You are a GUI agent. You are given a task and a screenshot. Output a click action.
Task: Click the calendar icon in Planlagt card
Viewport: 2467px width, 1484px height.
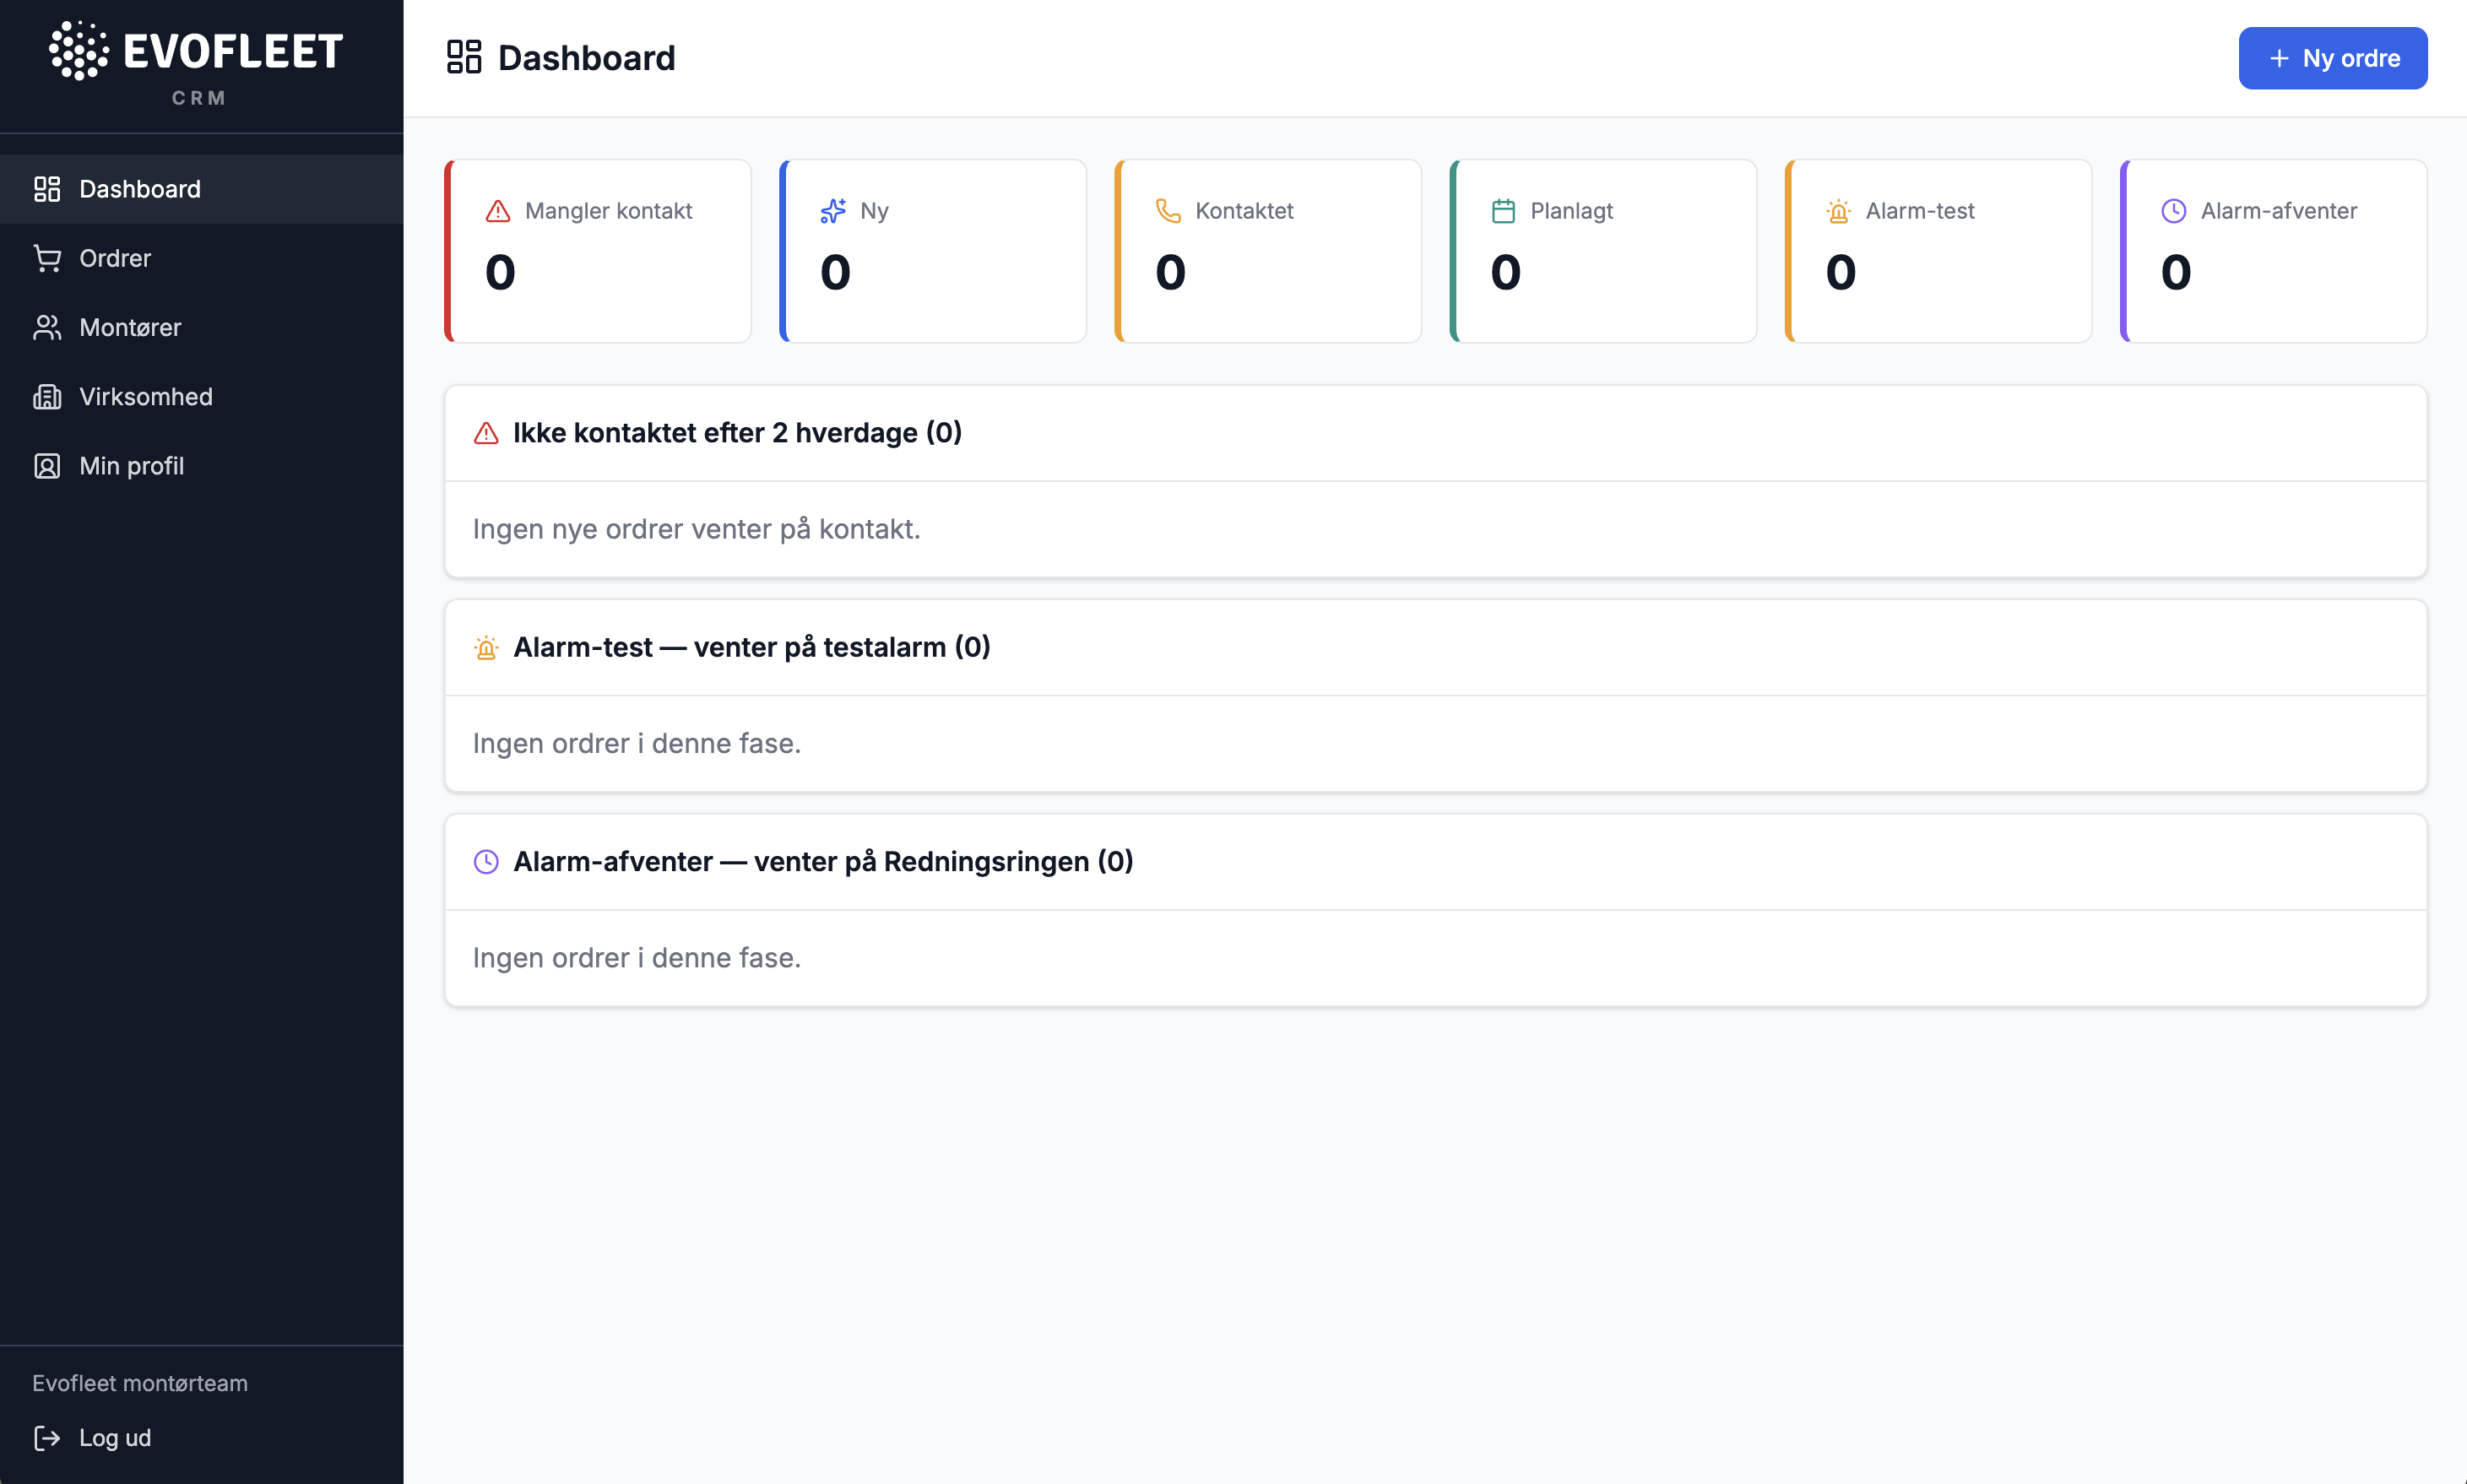click(1503, 211)
